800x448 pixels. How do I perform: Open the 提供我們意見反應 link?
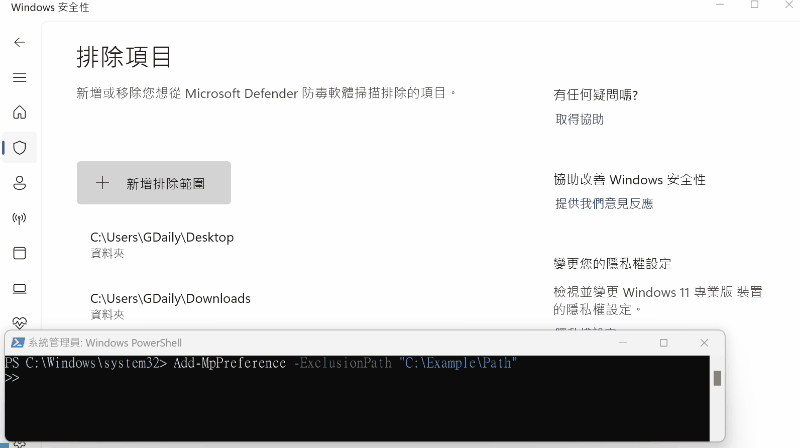(x=604, y=204)
